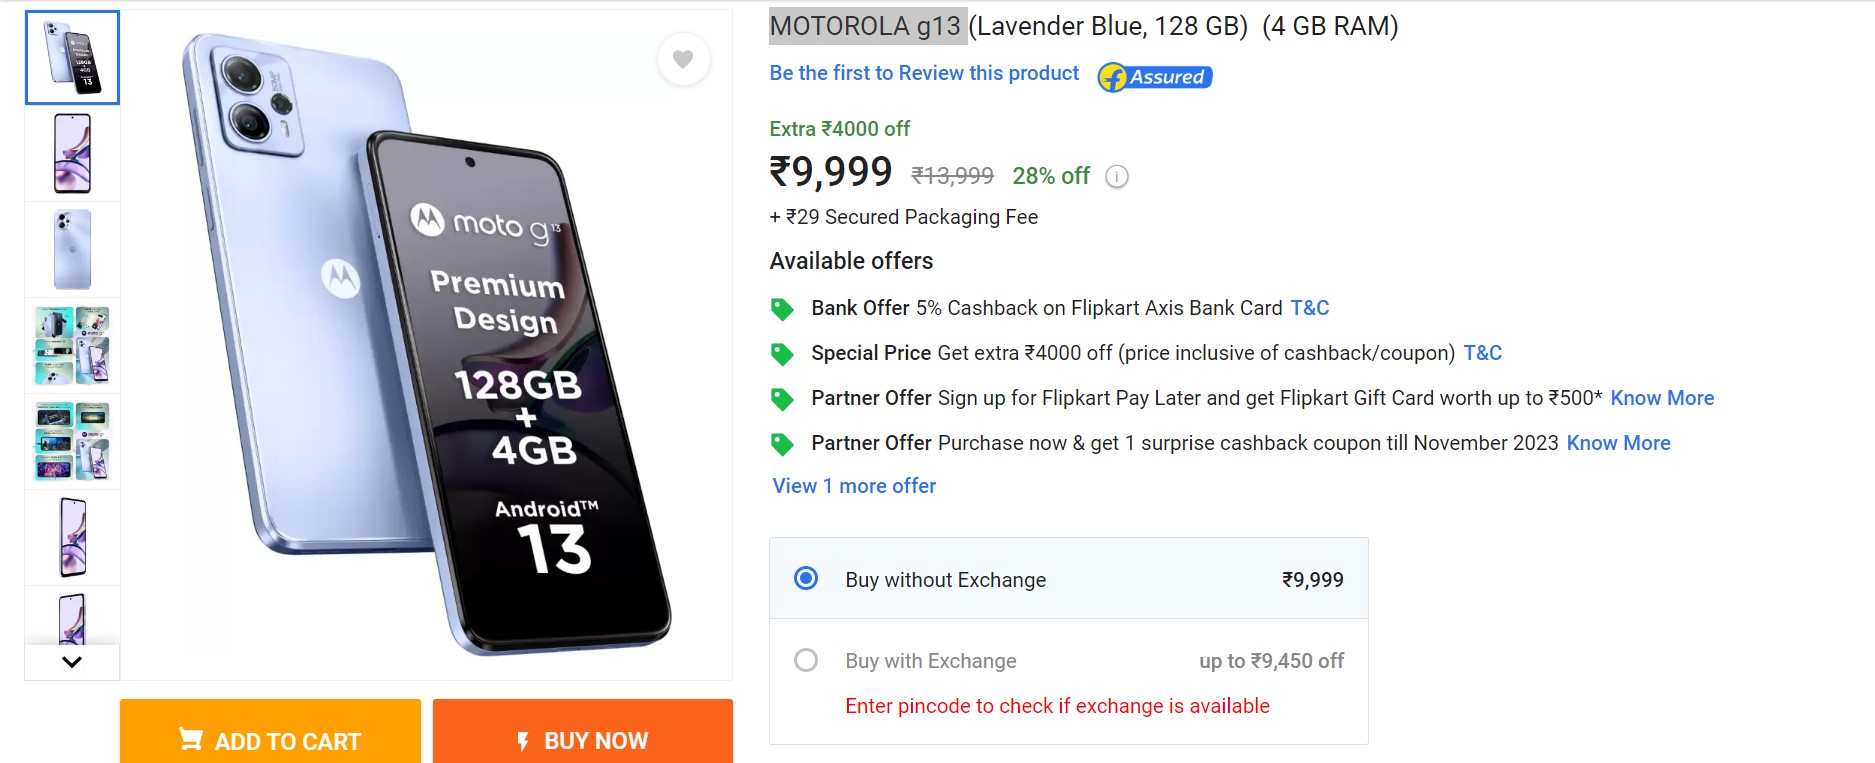The width and height of the screenshot is (1875, 763).
Task: Click the green tag beside Bank Offer
Action: tap(782, 309)
